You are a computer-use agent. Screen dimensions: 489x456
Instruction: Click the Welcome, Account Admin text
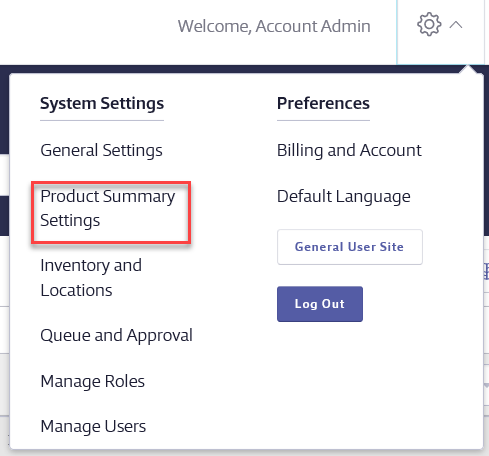pos(274,26)
